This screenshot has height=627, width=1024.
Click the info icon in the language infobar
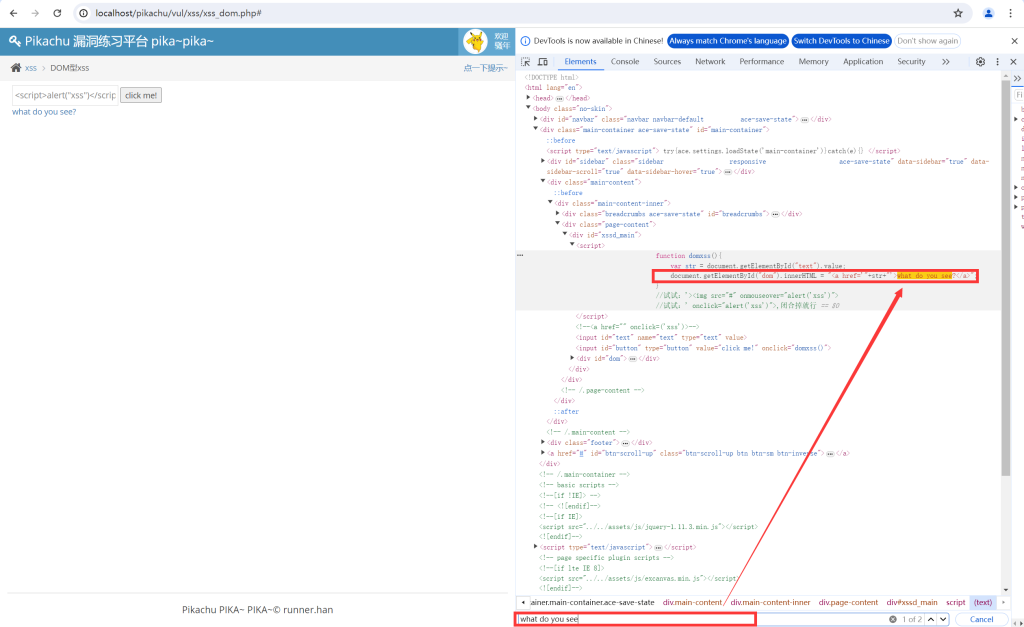pos(525,40)
